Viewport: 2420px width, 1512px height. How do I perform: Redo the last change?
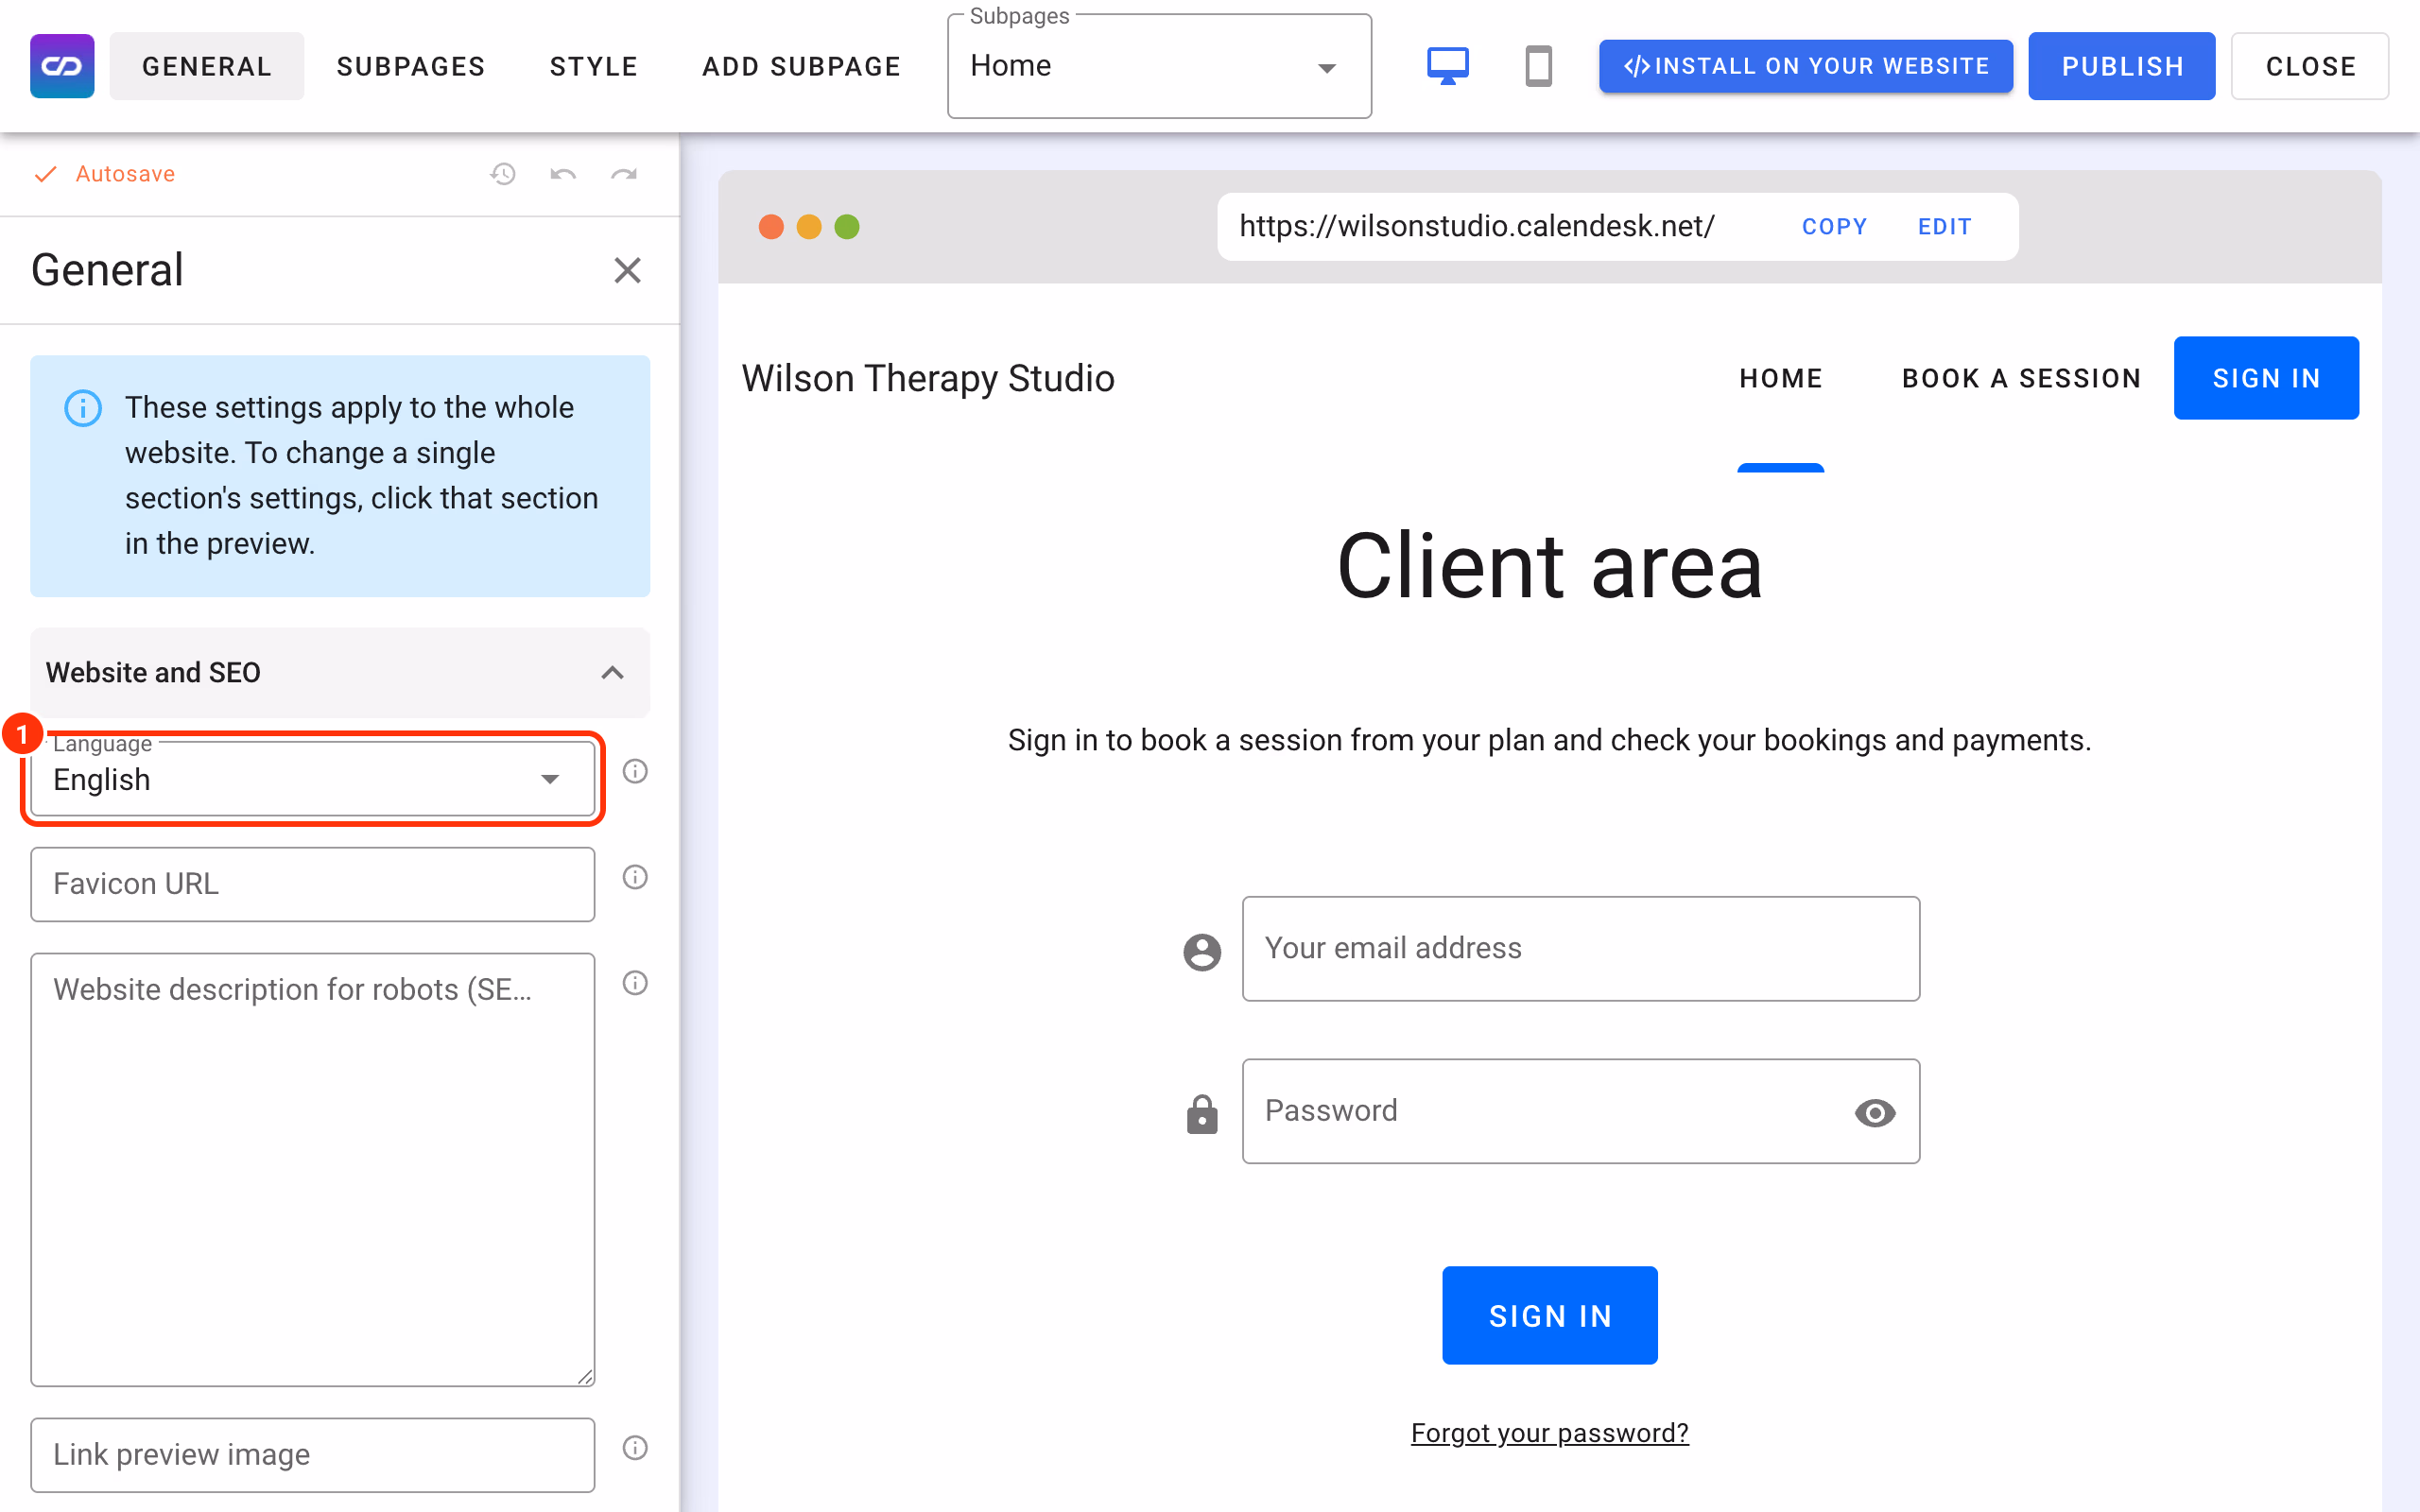tap(624, 174)
